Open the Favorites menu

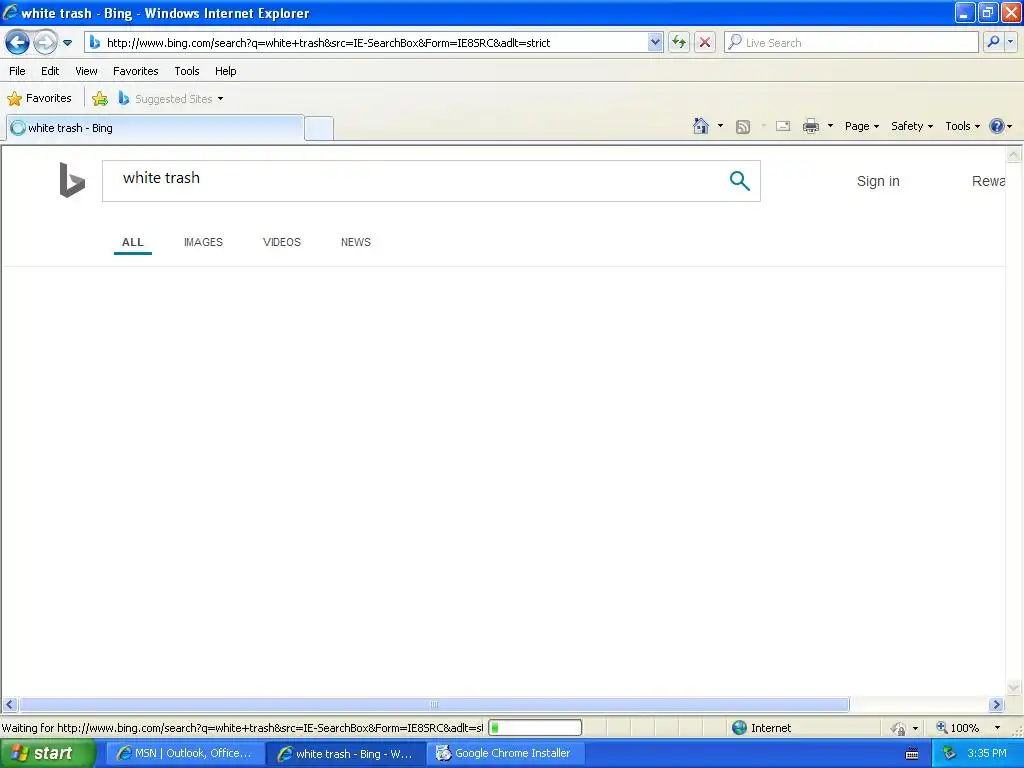point(135,71)
